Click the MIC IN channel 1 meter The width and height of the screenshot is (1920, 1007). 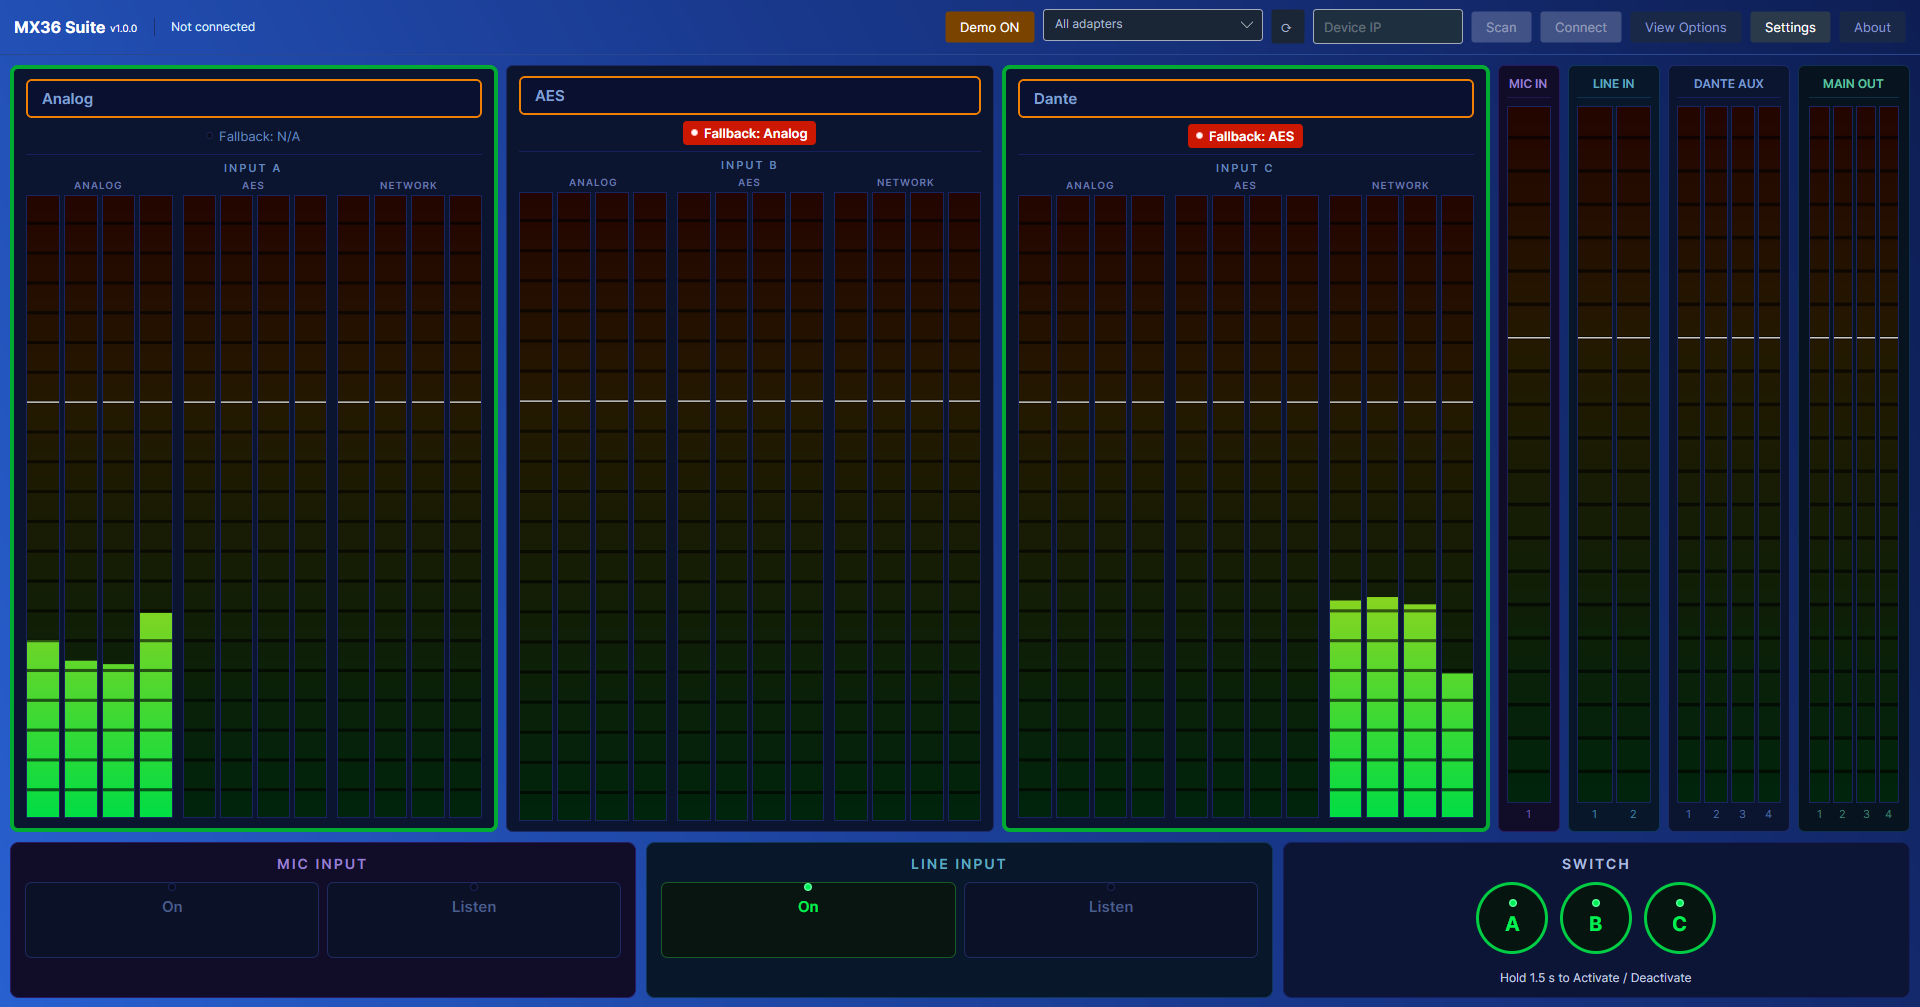tap(1529, 454)
